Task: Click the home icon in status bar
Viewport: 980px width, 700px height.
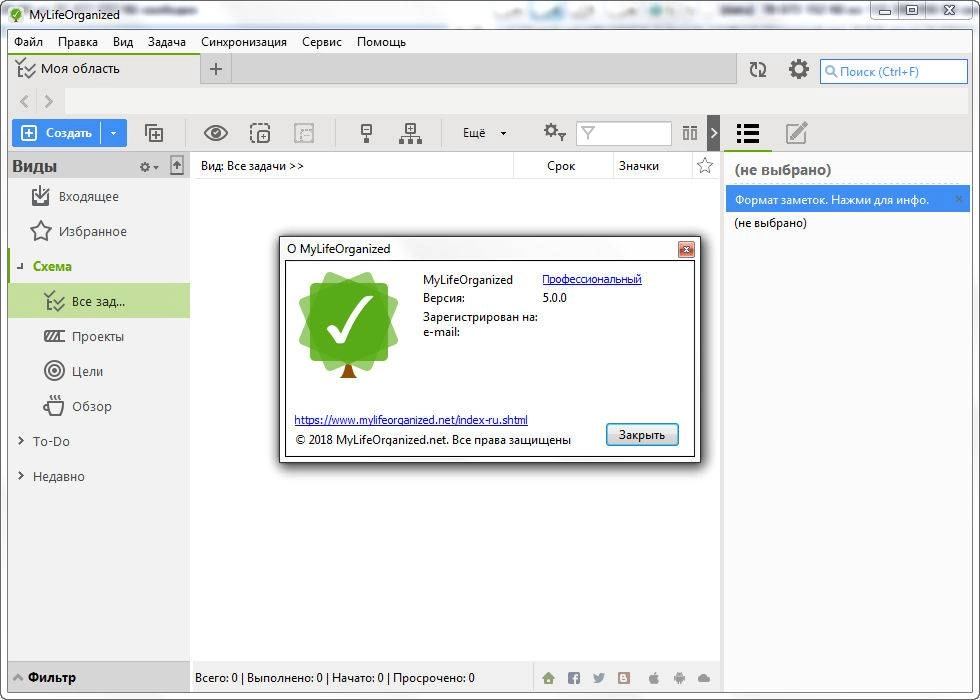Action: [549, 678]
